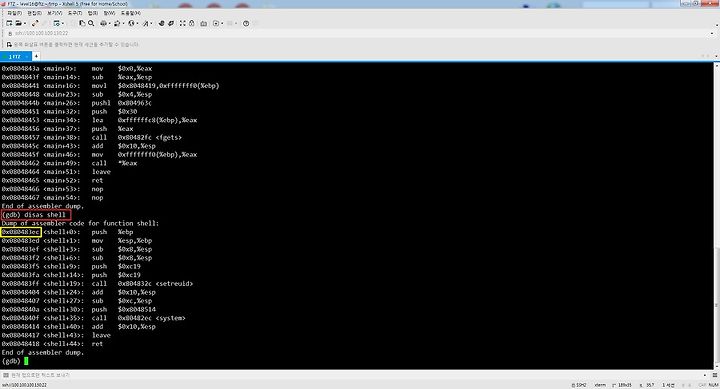
Task: Click the first 'End of assembler dump.' line
Action: pos(43,206)
